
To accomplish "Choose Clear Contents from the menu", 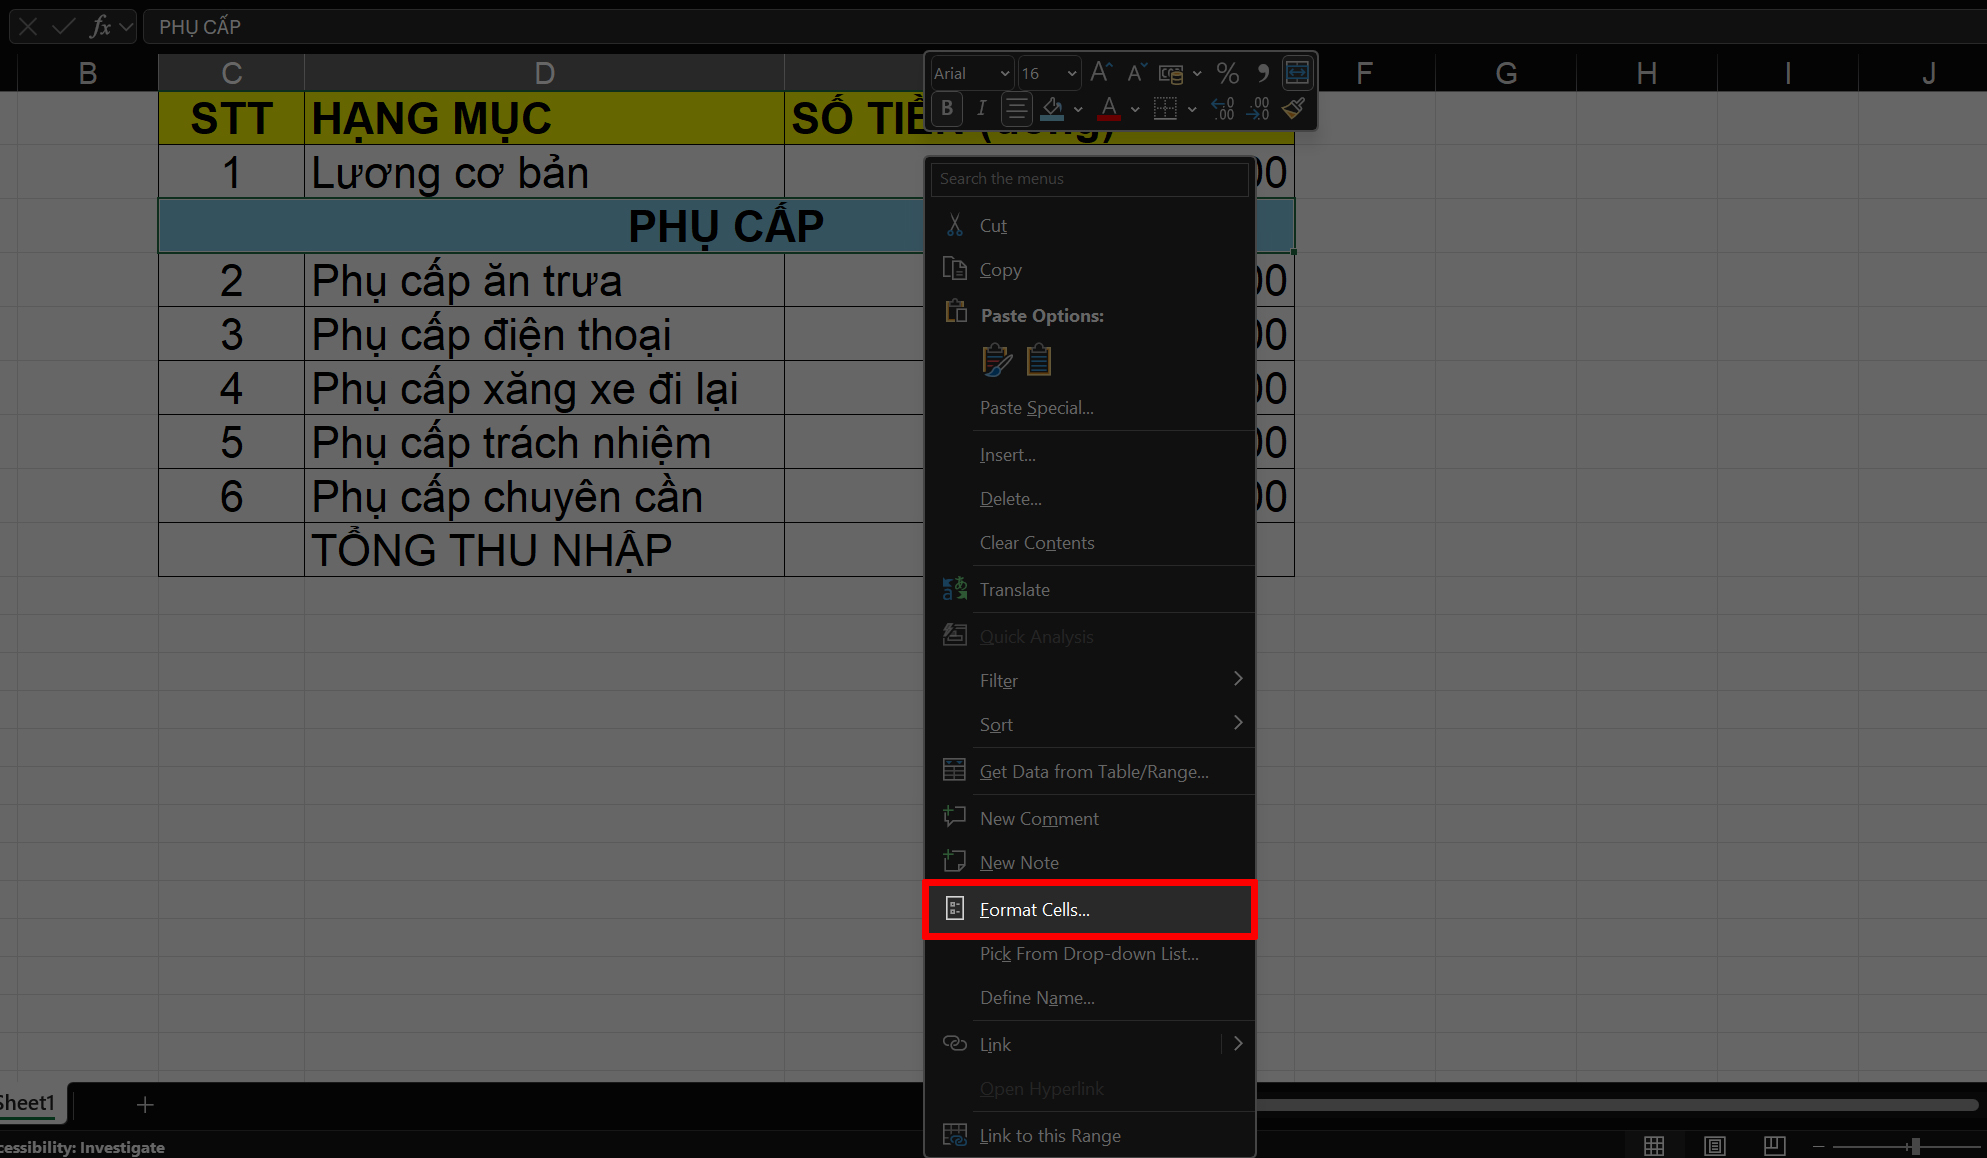I will point(1037,542).
